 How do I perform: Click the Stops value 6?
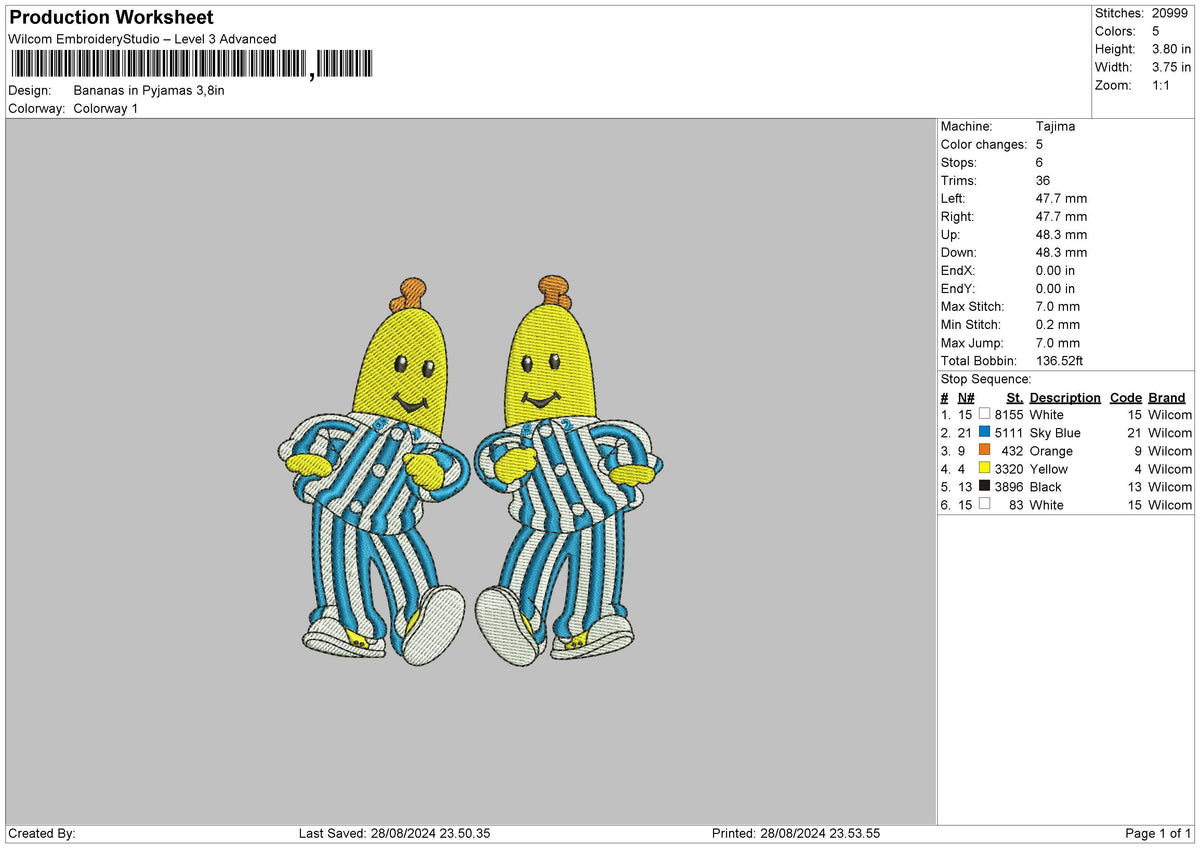[1040, 162]
